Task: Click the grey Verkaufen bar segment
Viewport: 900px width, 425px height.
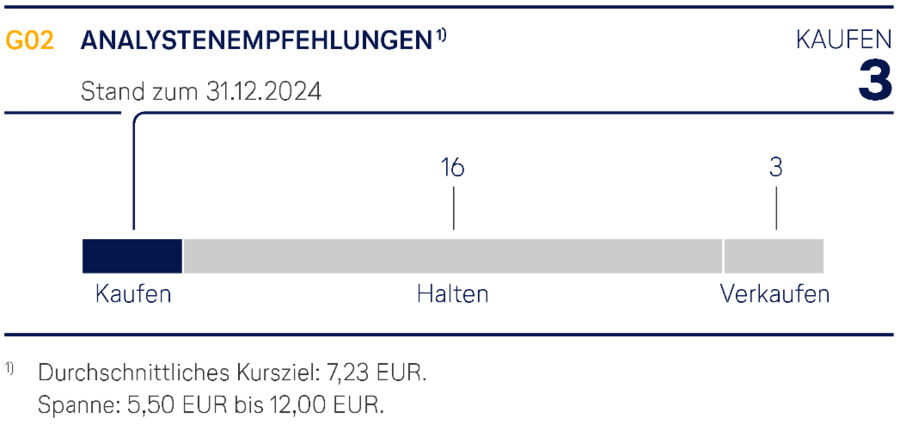Action: [774, 256]
